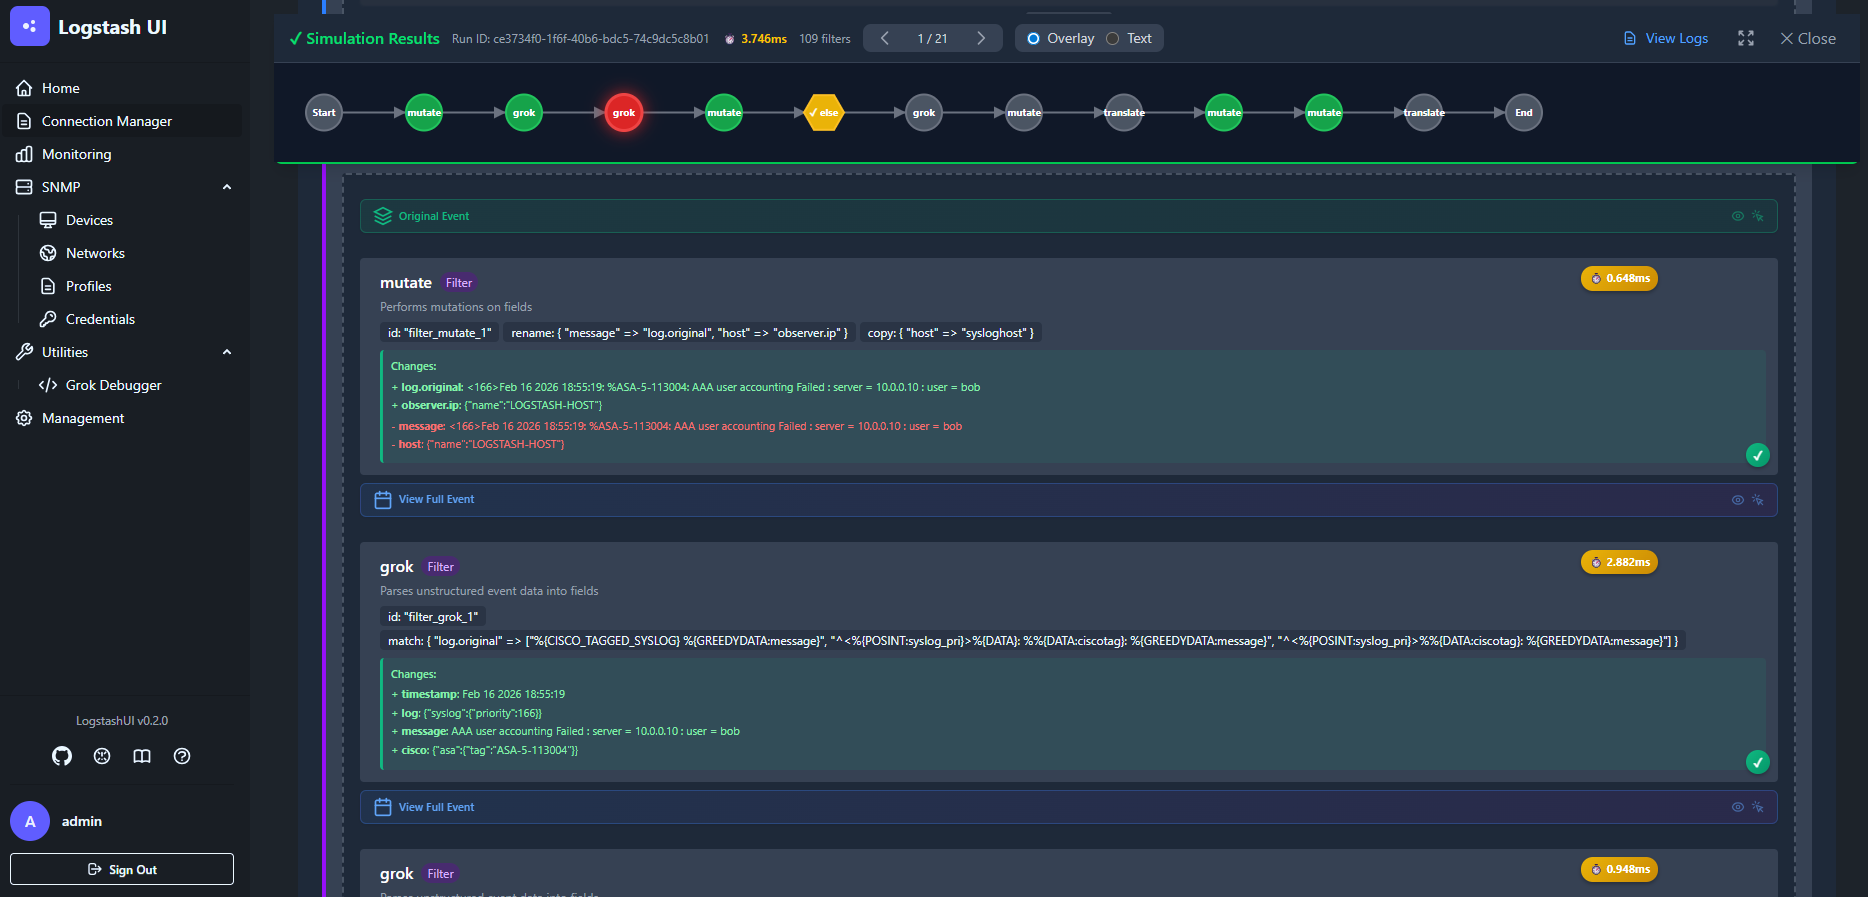Click the copy host to sysloghost chip
This screenshot has height=897, width=1868.
pos(951,333)
